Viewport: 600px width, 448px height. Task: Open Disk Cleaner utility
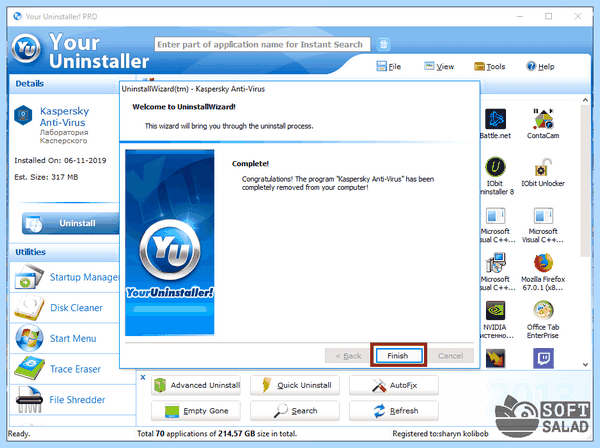(x=64, y=308)
